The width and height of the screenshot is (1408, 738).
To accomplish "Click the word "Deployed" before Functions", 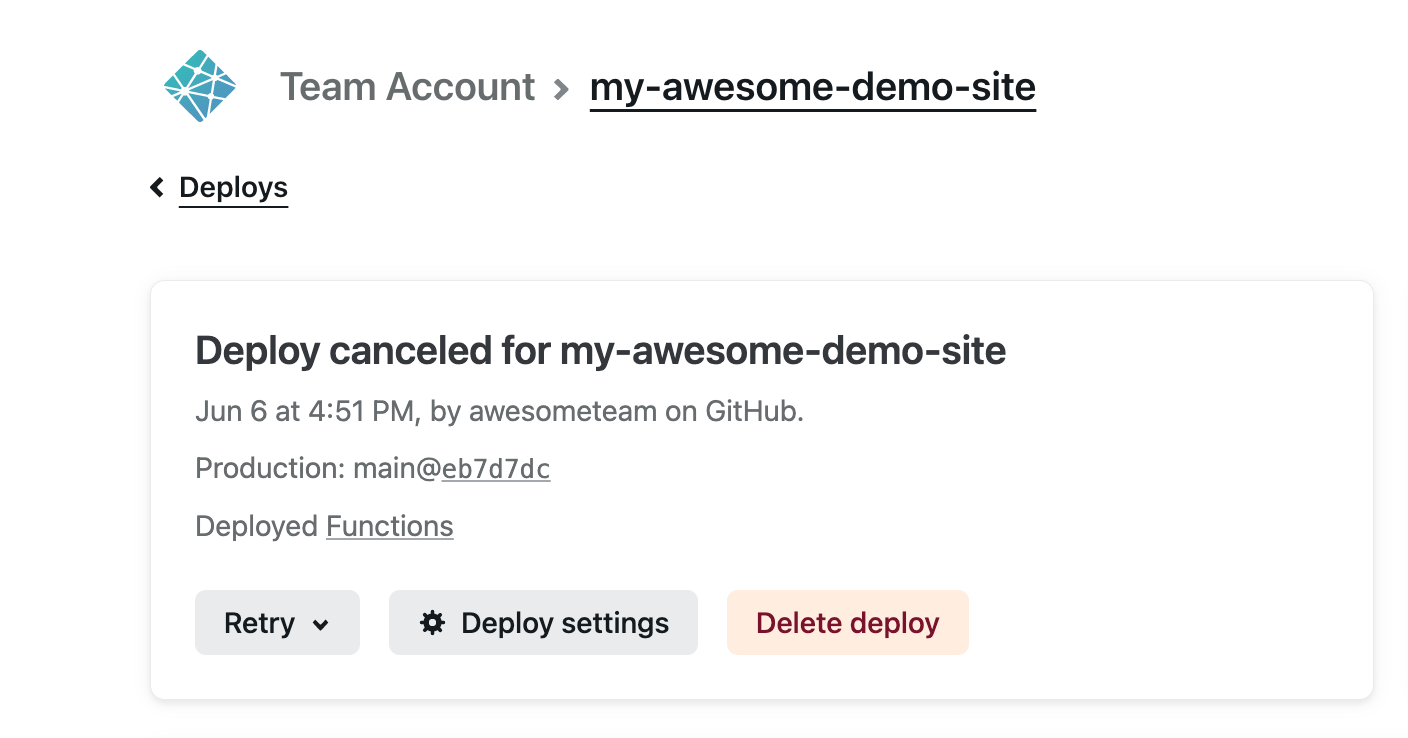I will pos(257,526).
